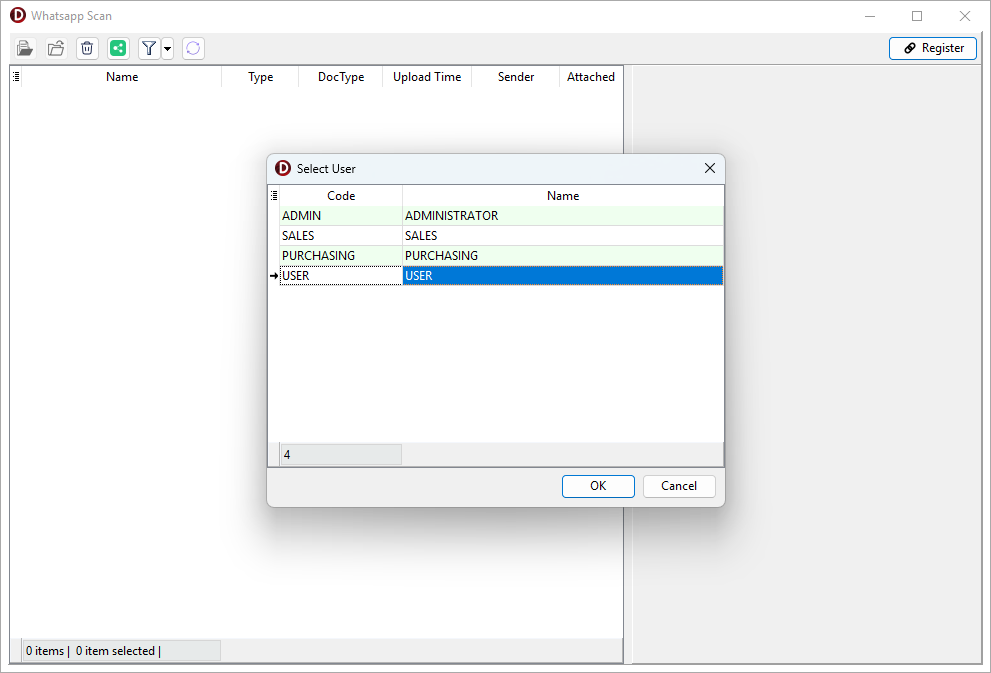Click the items status bar text
The width and height of the screenshot is (991, 673).
click(93, 651)
